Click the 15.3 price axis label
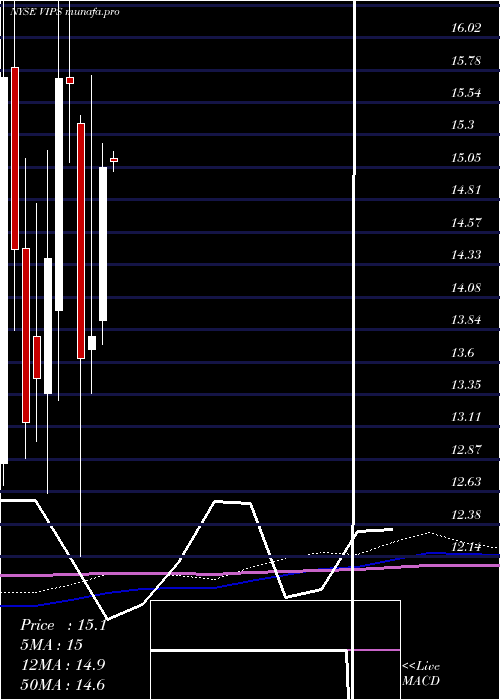This screenshot has height=700, width=500. click(462, 125)
